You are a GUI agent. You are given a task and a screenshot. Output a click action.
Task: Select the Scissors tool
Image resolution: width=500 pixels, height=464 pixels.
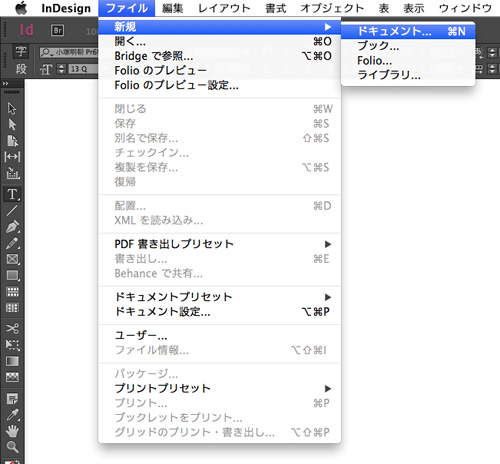(12, 329)
